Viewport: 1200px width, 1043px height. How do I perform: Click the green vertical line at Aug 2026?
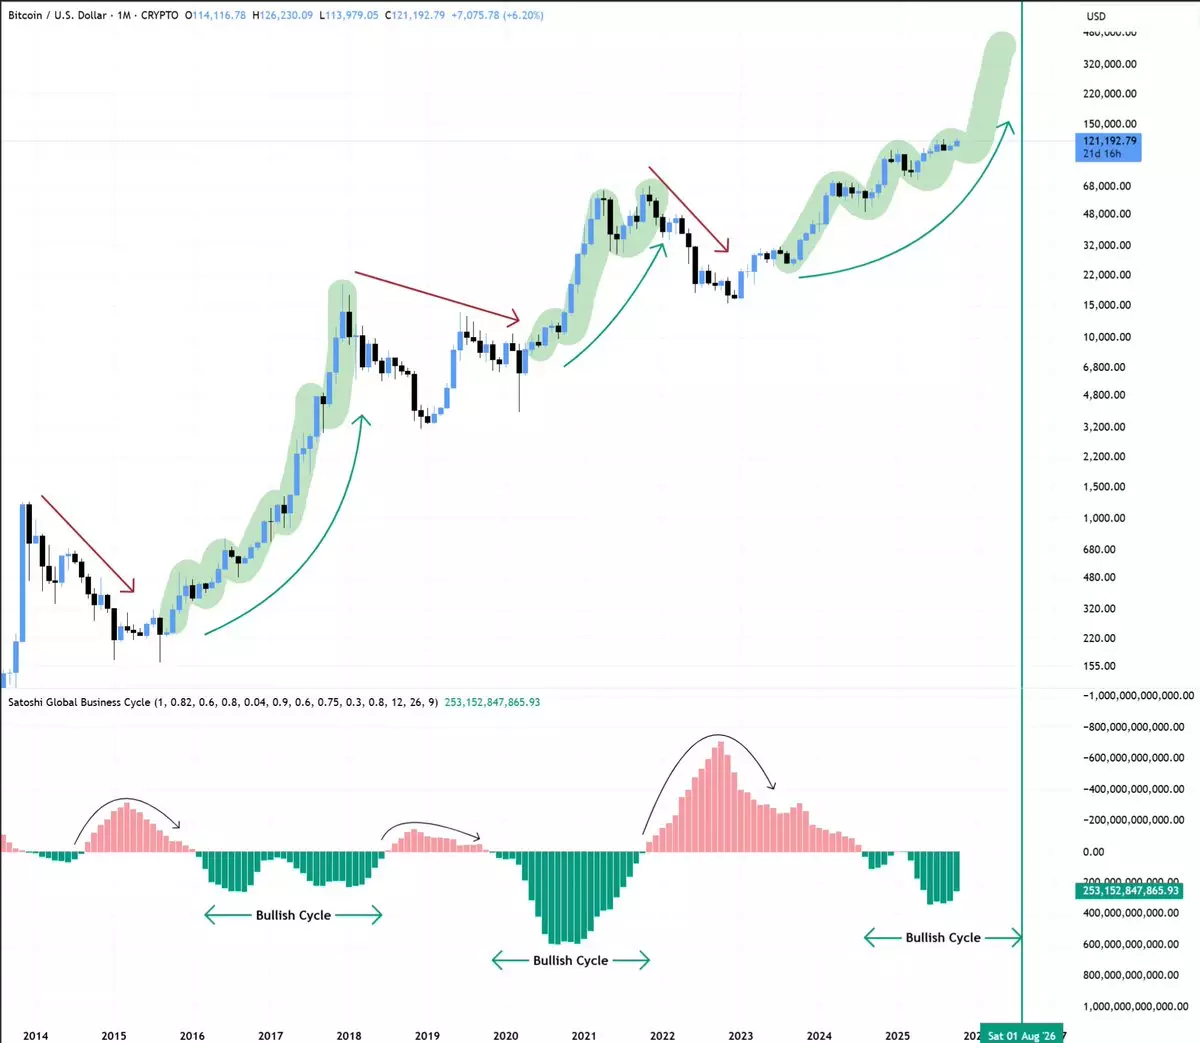click(1021, 500)
